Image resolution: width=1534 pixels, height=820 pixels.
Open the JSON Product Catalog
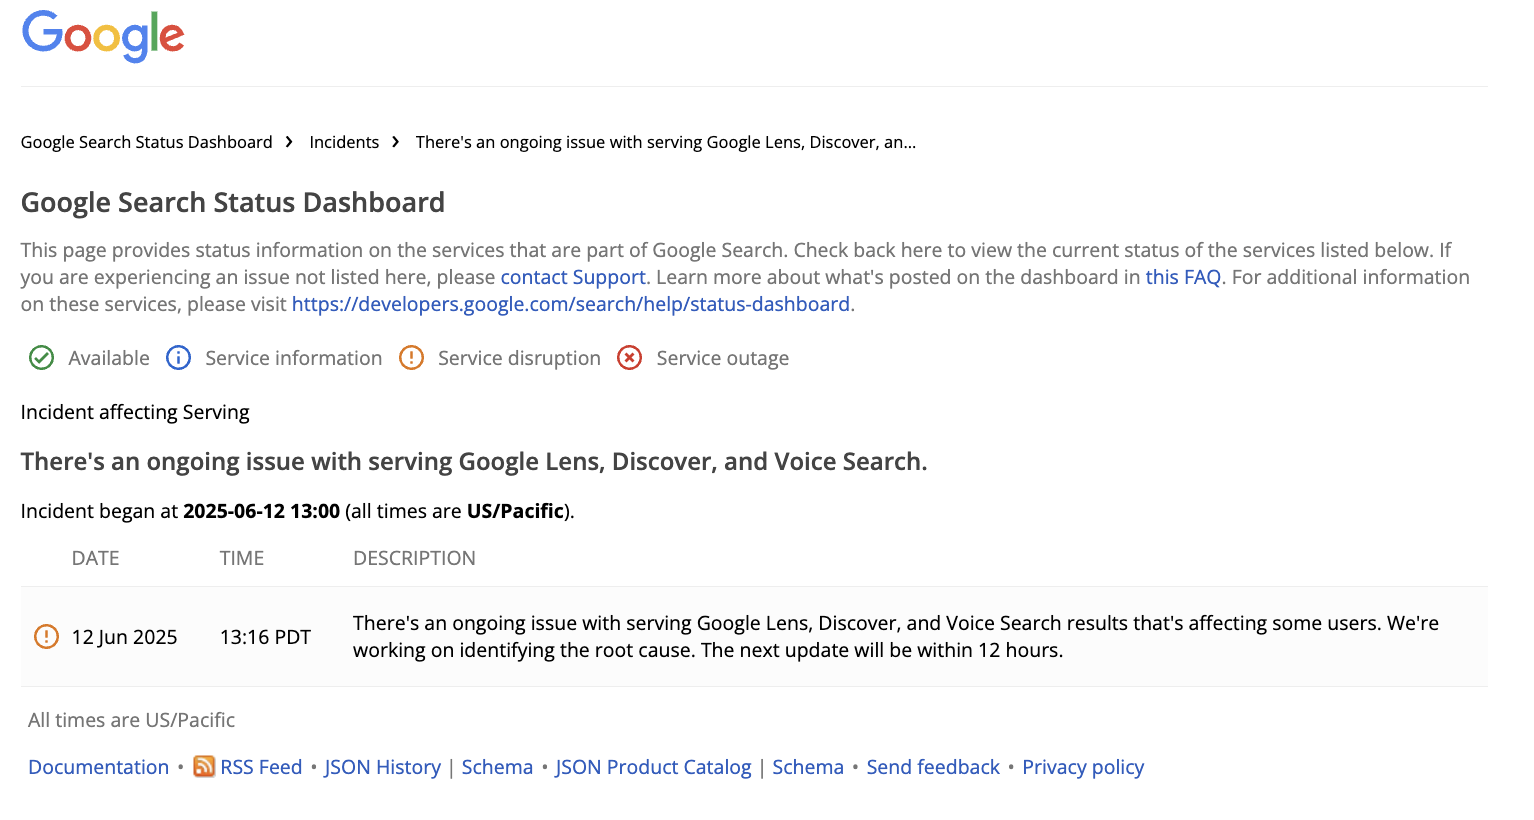point(653,767)
